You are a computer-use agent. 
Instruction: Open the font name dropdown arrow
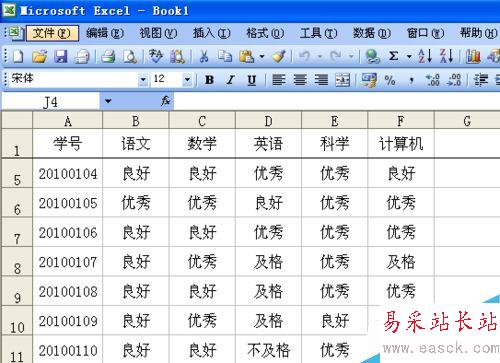pos(143,80)
